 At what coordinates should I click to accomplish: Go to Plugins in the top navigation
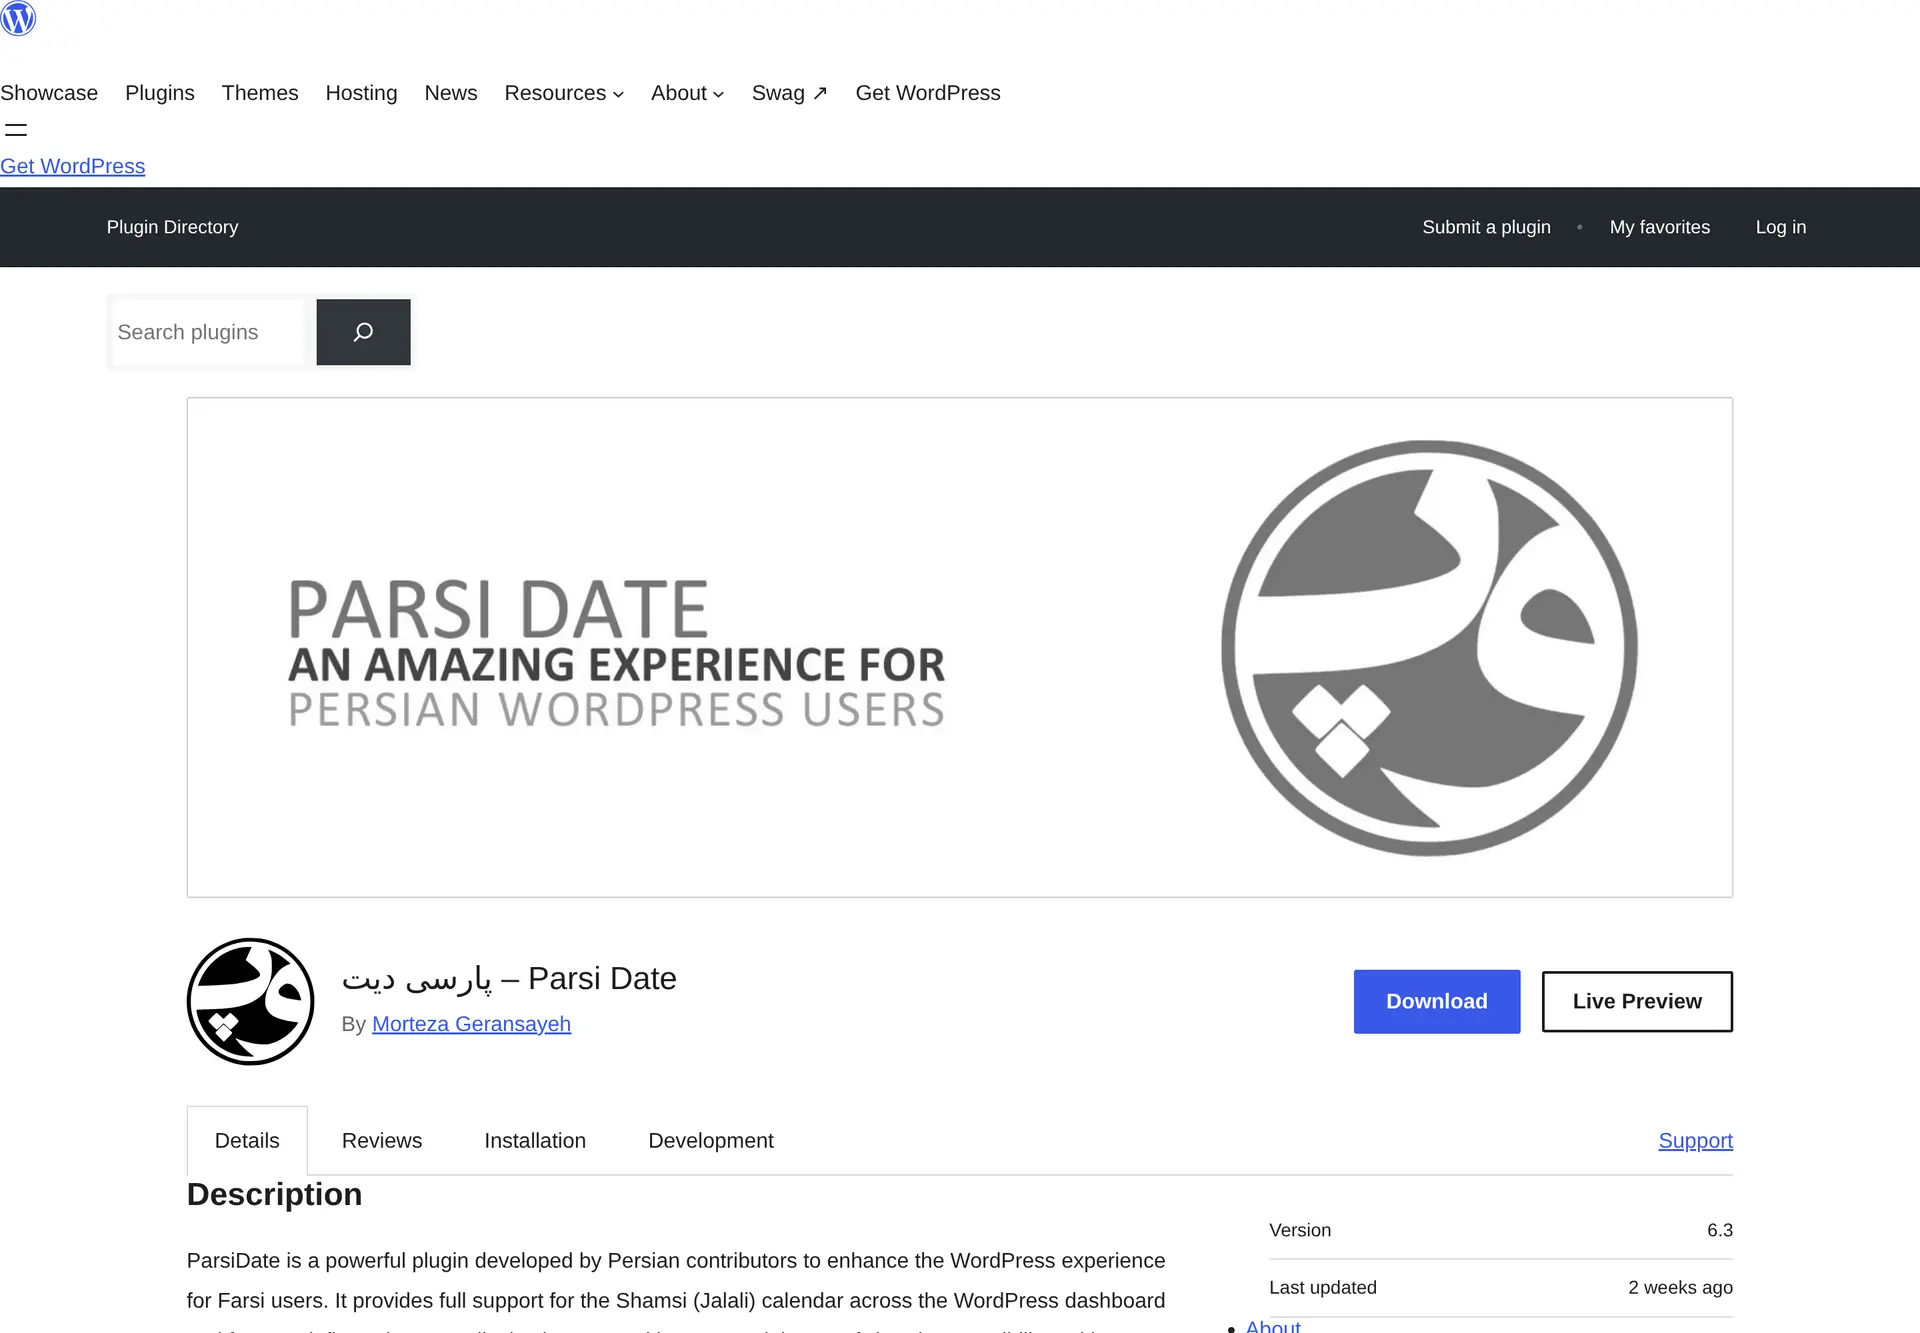[x=160, y=93]
